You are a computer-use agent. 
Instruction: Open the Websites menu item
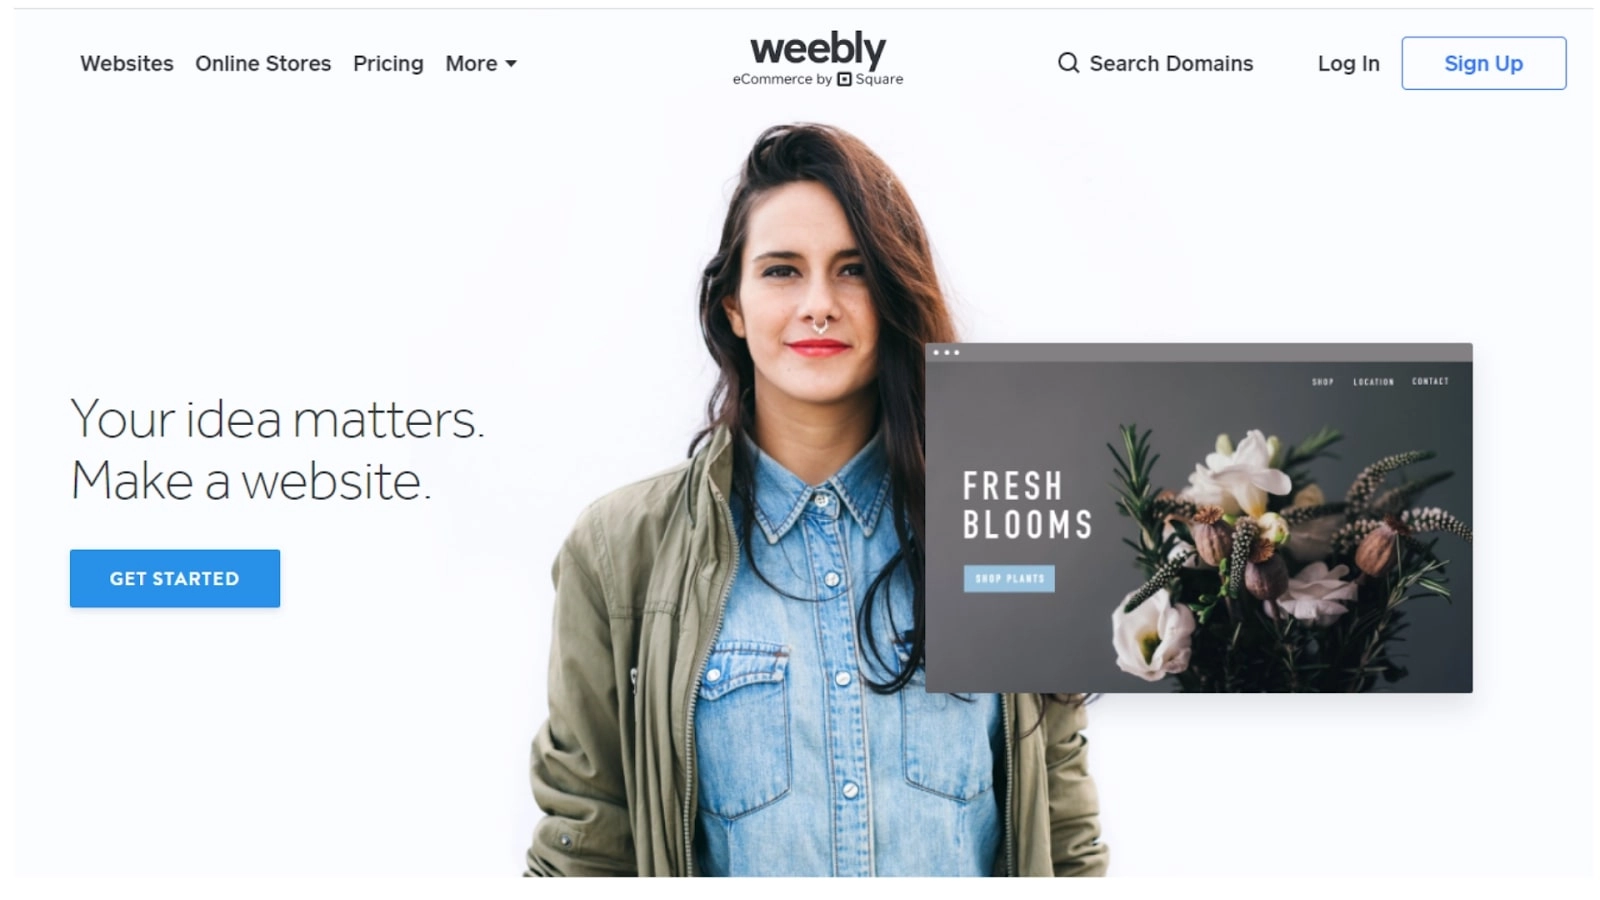tap(127, 63)
